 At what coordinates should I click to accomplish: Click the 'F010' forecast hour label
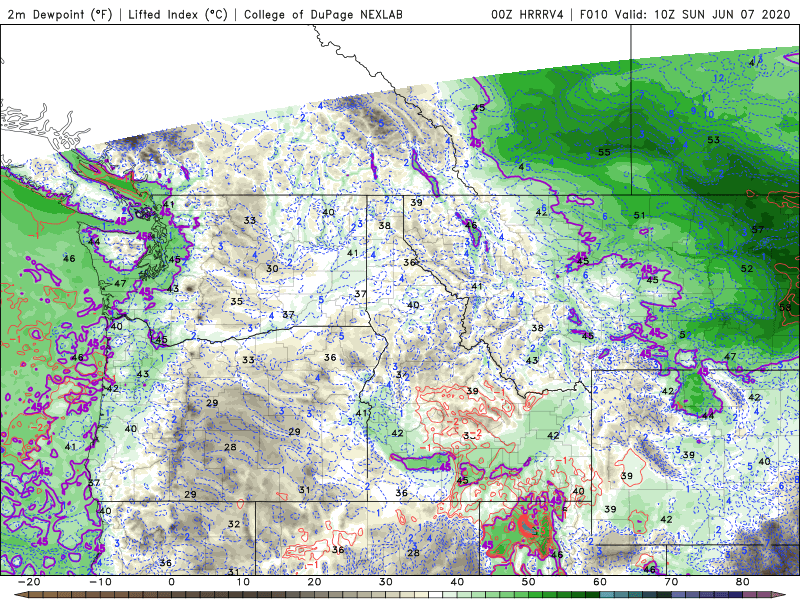click(x=594, y=14)
